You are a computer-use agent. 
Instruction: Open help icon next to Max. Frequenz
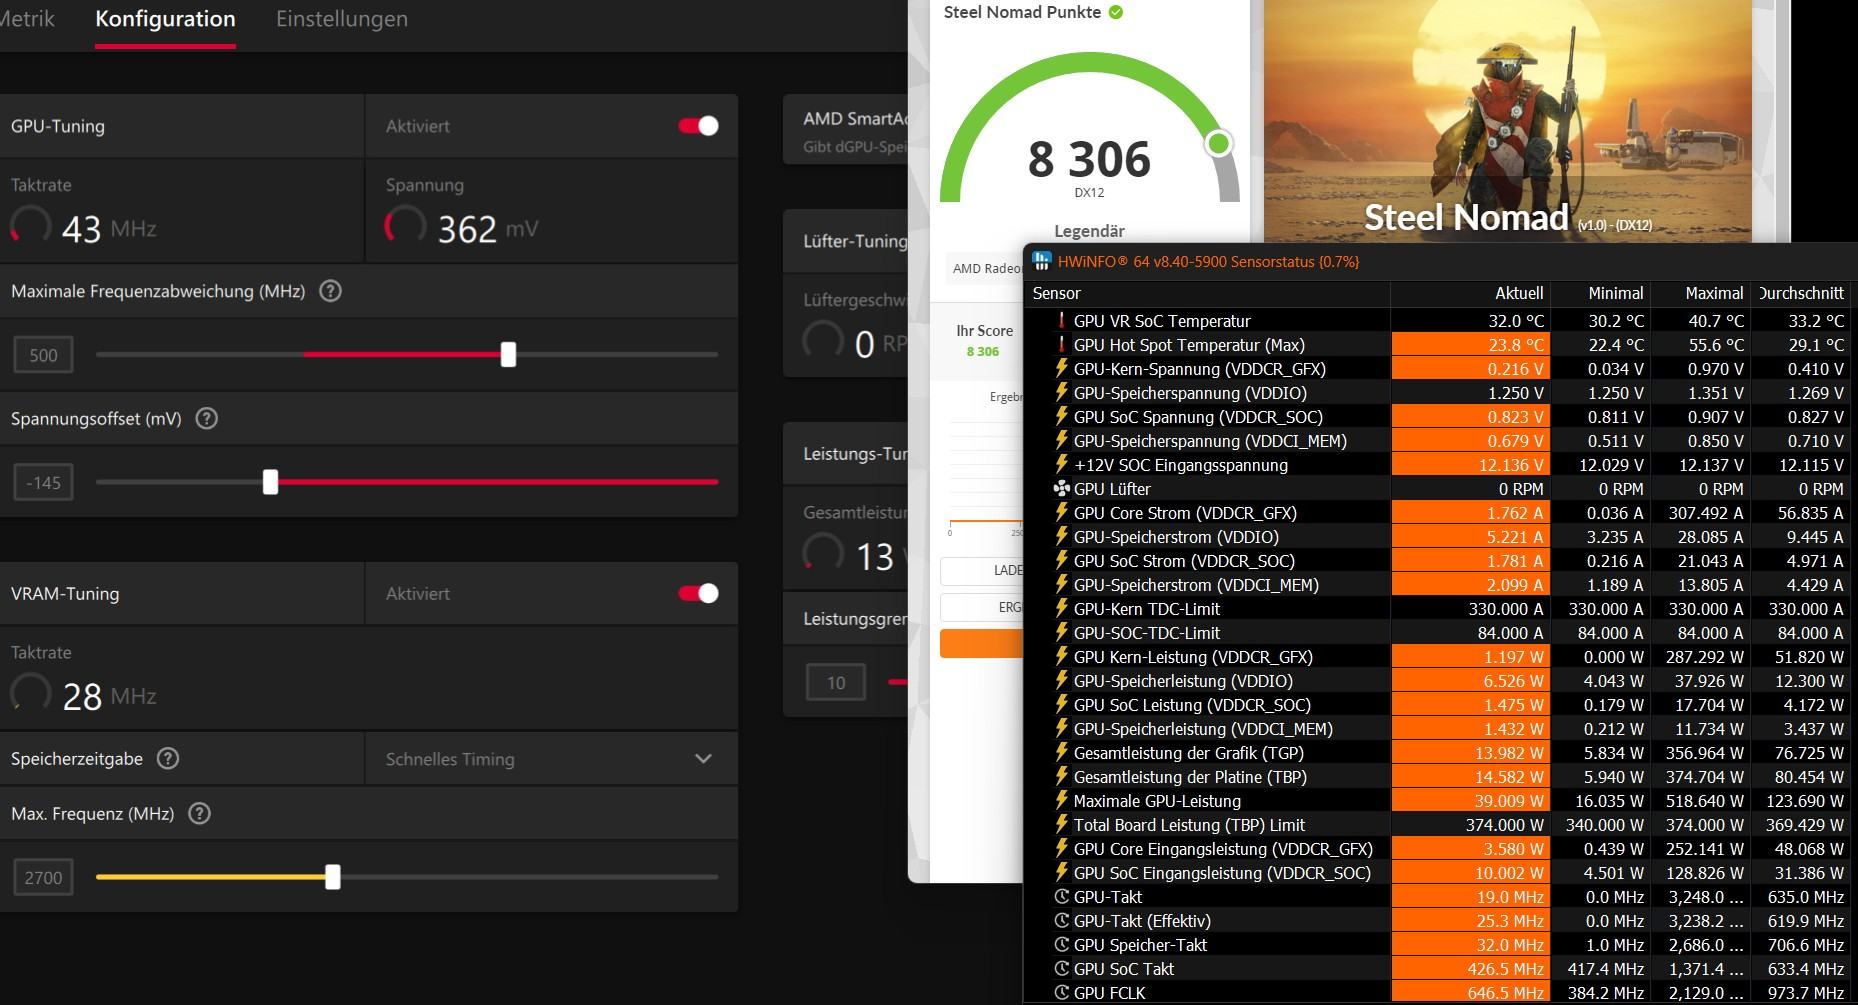click(x=199, y=813)
